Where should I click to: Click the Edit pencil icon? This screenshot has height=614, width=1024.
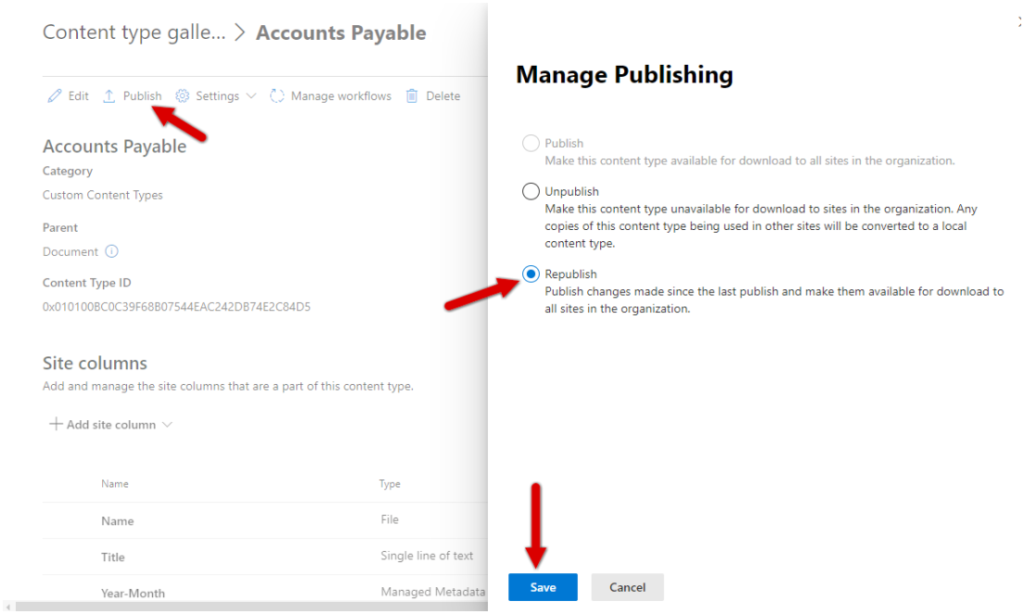pyautogui.click(x=54, y=96)
